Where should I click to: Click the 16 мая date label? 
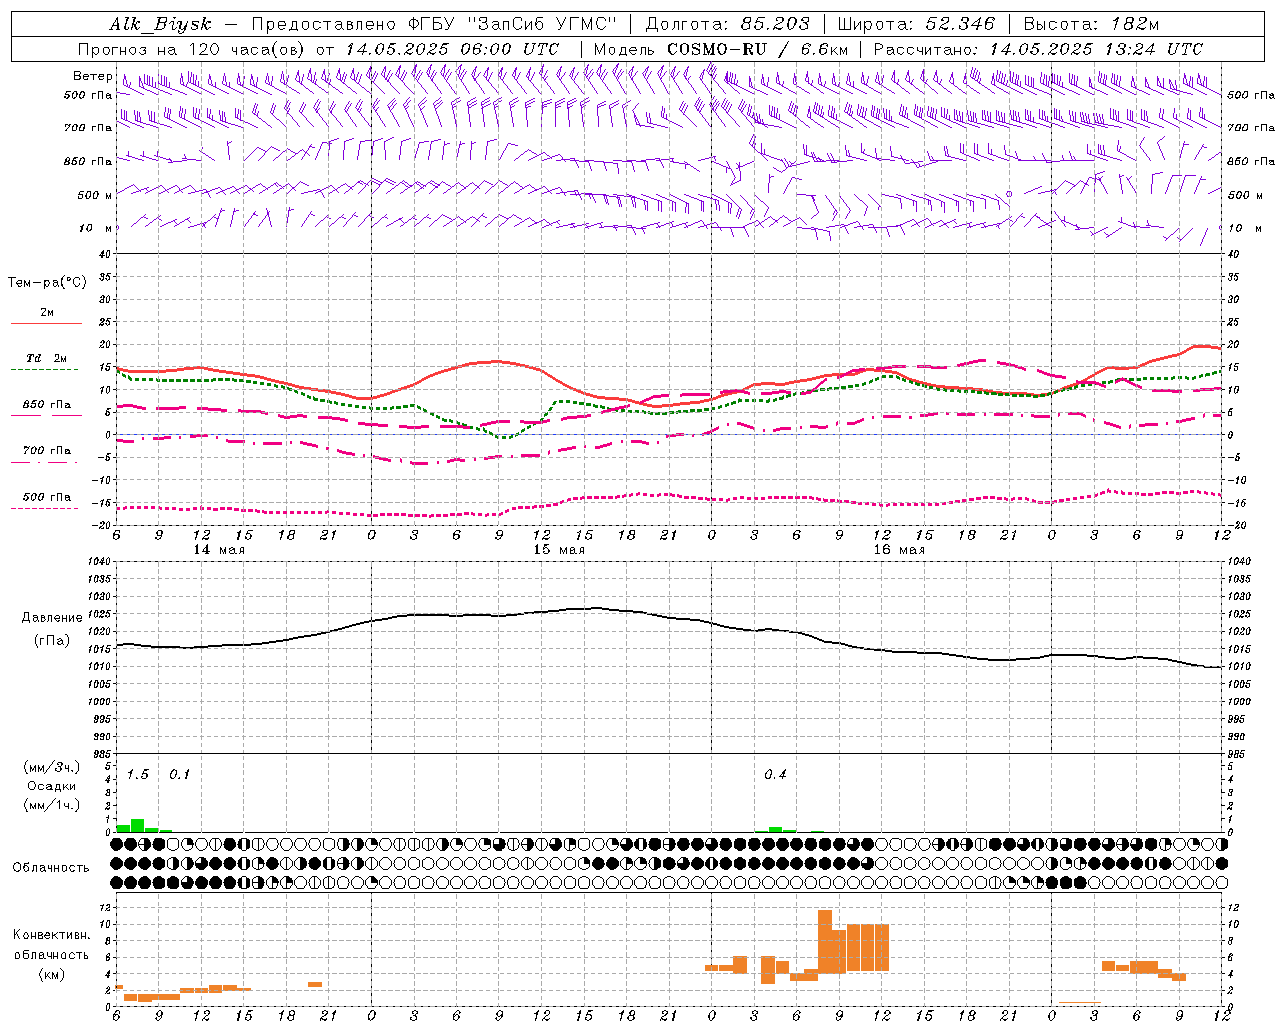pyautogui.click(x=899, y=550)
